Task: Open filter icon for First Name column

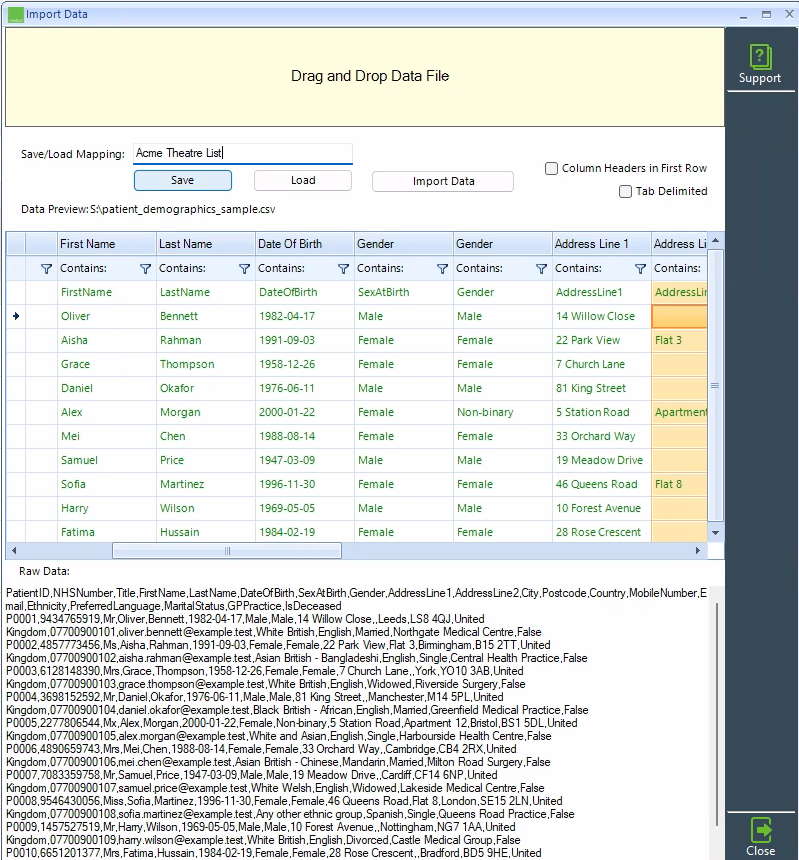Action: [x=145, y=269]
